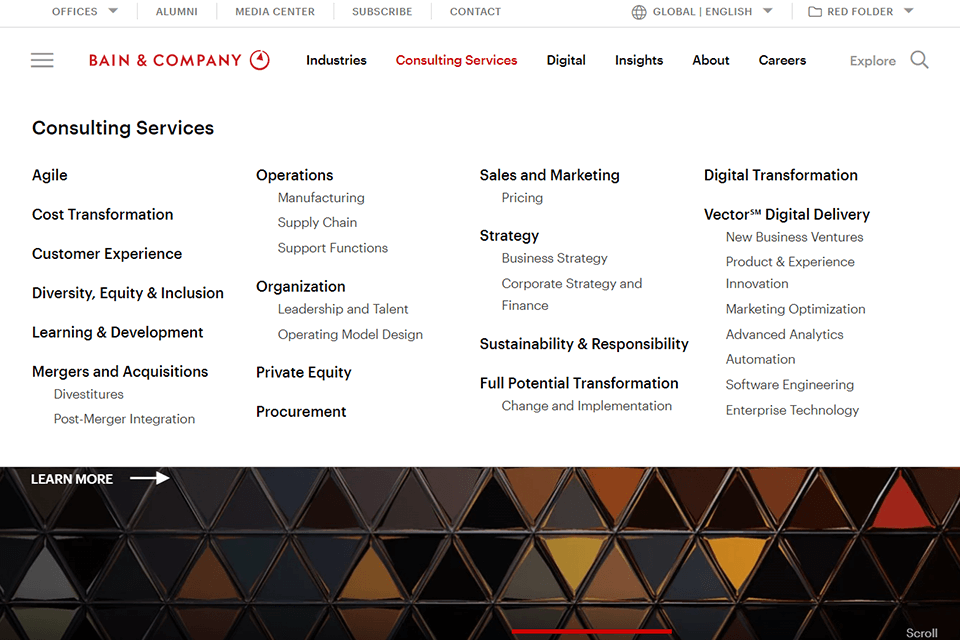Viewport: 960px width, 640px height.
Task: Select Leadership and Talent
Action: (x=343, y=309)
